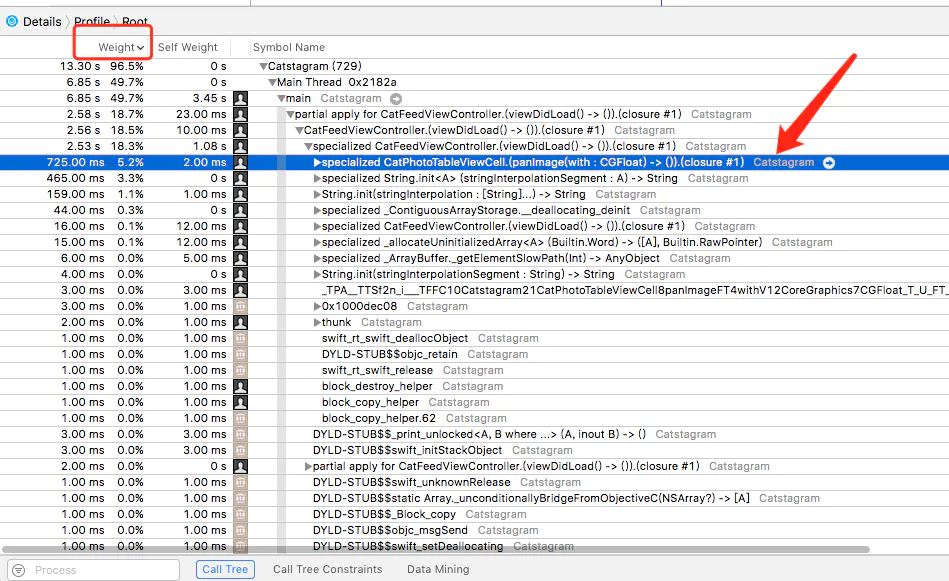This screenshot has width=949, height=581.
Task: Collapse the specialized CatFeedViewController 2.53 s node
Action: [308, 146]
